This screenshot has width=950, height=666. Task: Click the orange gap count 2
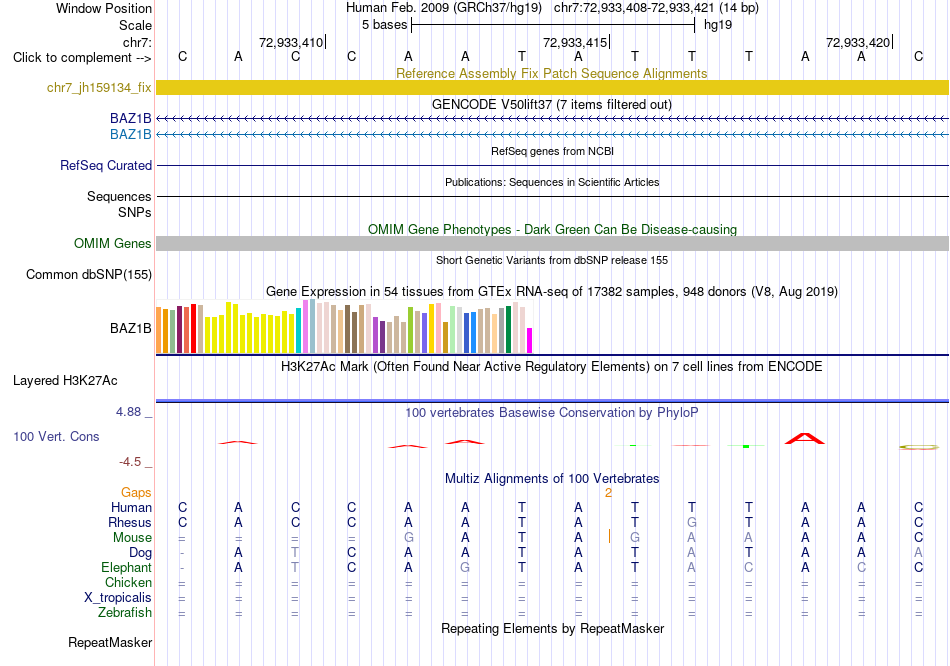(x=608, y=493)
